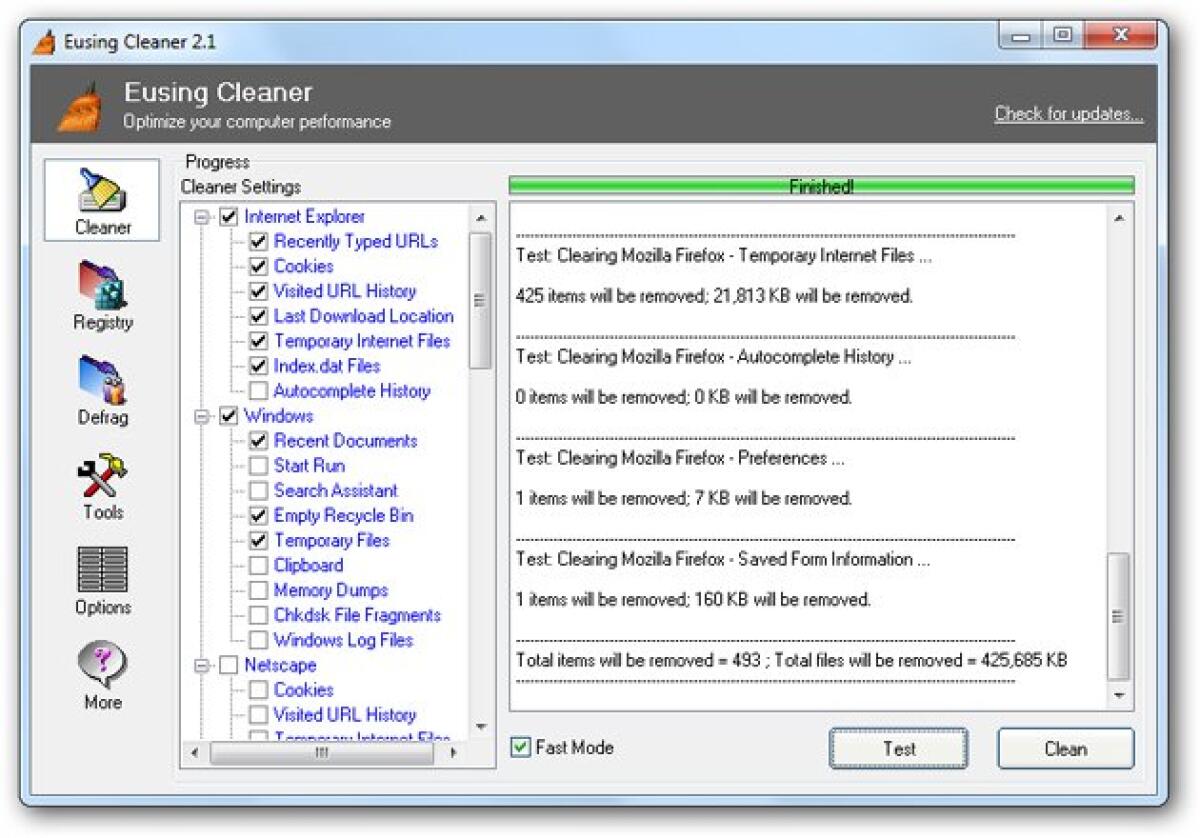Viewport: 1200px width, 838px height.
Task: Select the Cleaner sidebar icon
Action: pyautogui.click(x=100, y=200)
